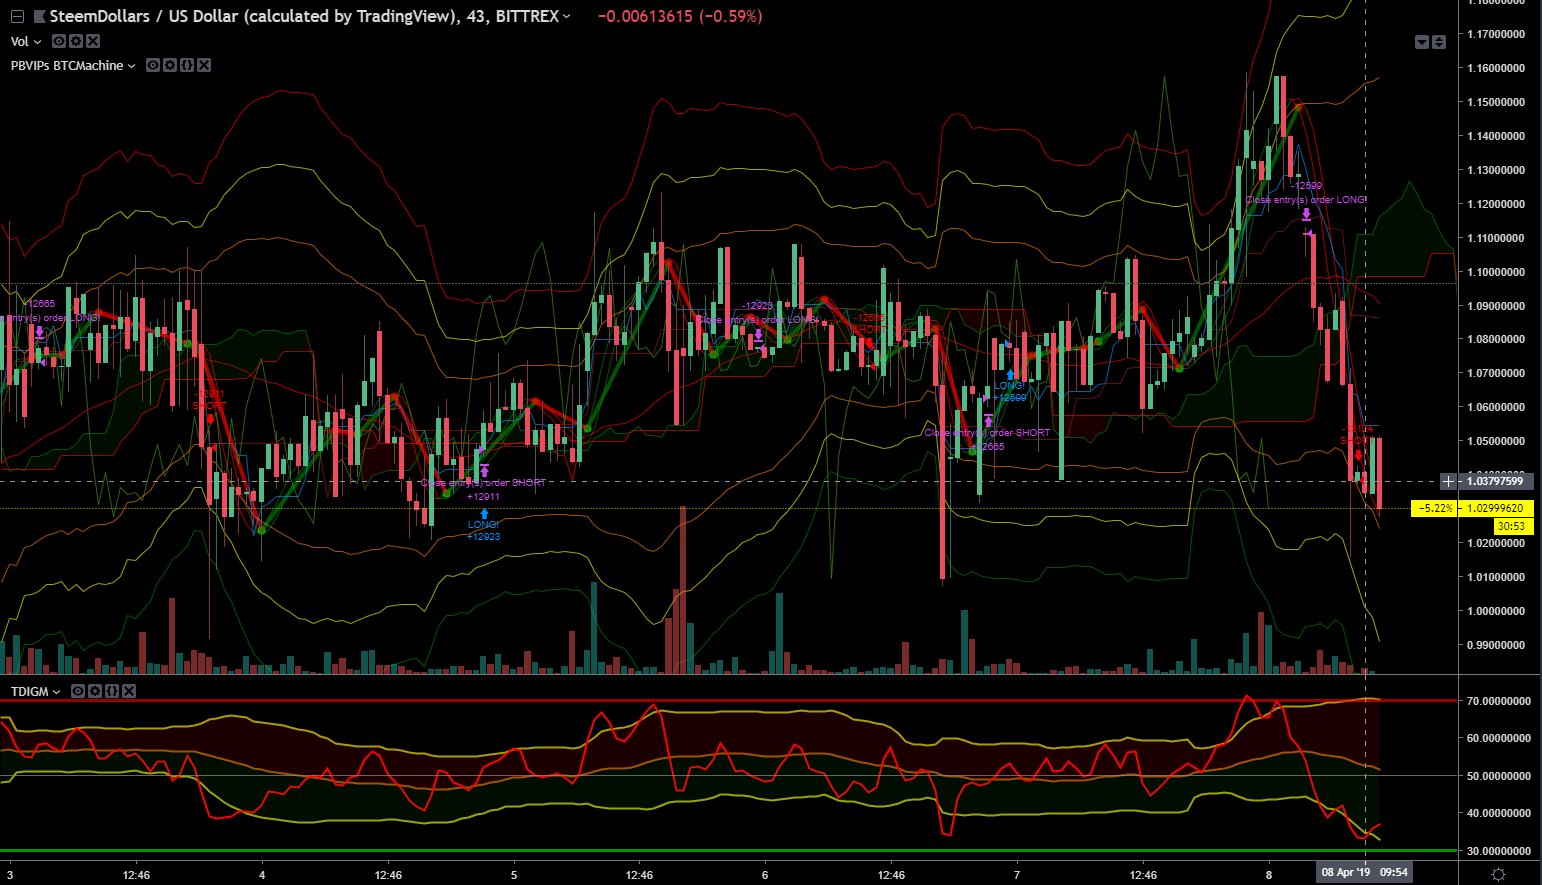1542x885 pixels.
Task: Click the yellow 1.02999620 current price label
Action: click(1495, 508)
